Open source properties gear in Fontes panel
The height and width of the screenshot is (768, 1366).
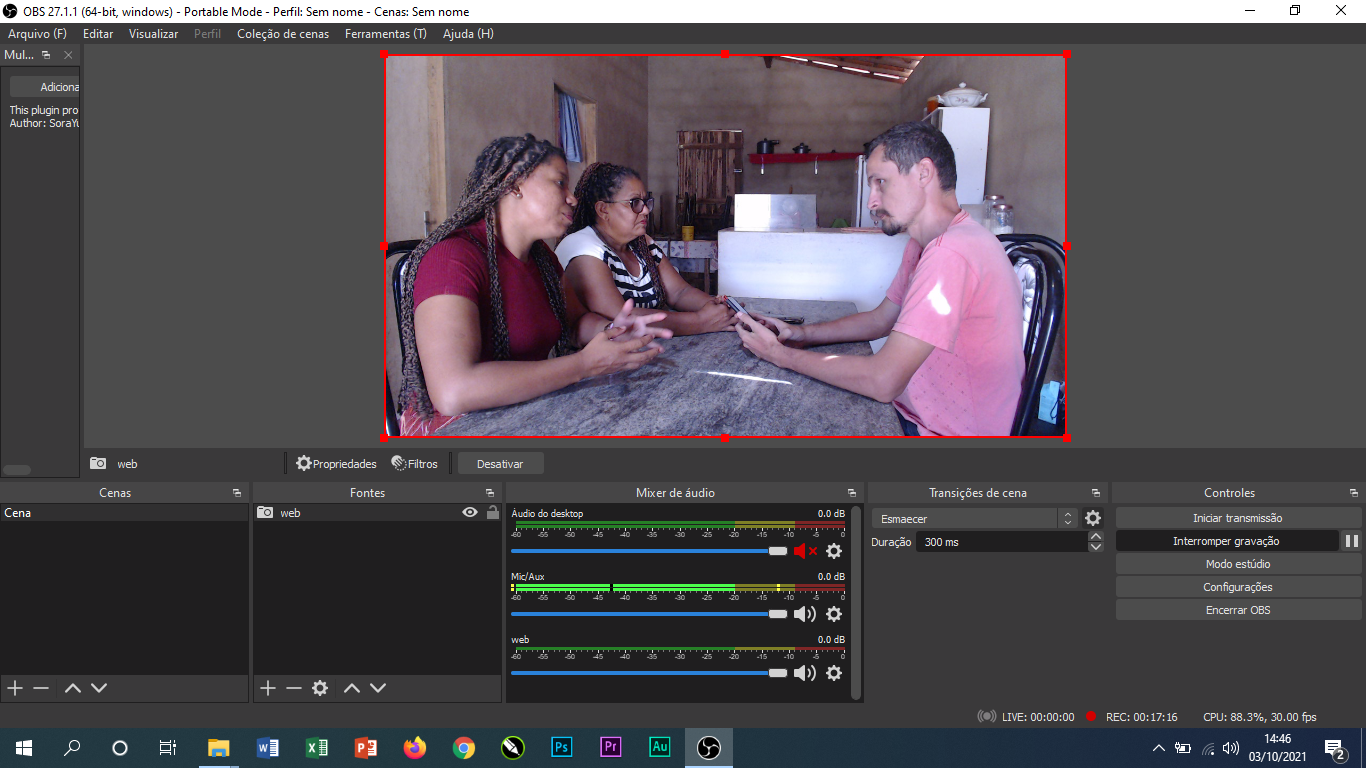[320, 688]
